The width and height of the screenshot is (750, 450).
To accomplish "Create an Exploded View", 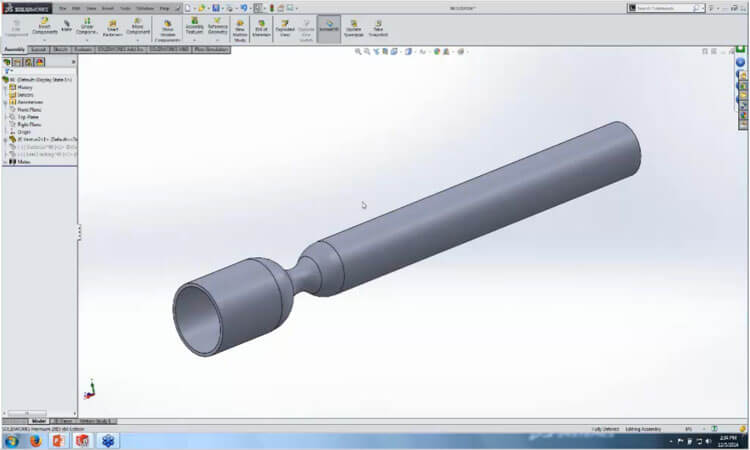I will coord(285,25).
